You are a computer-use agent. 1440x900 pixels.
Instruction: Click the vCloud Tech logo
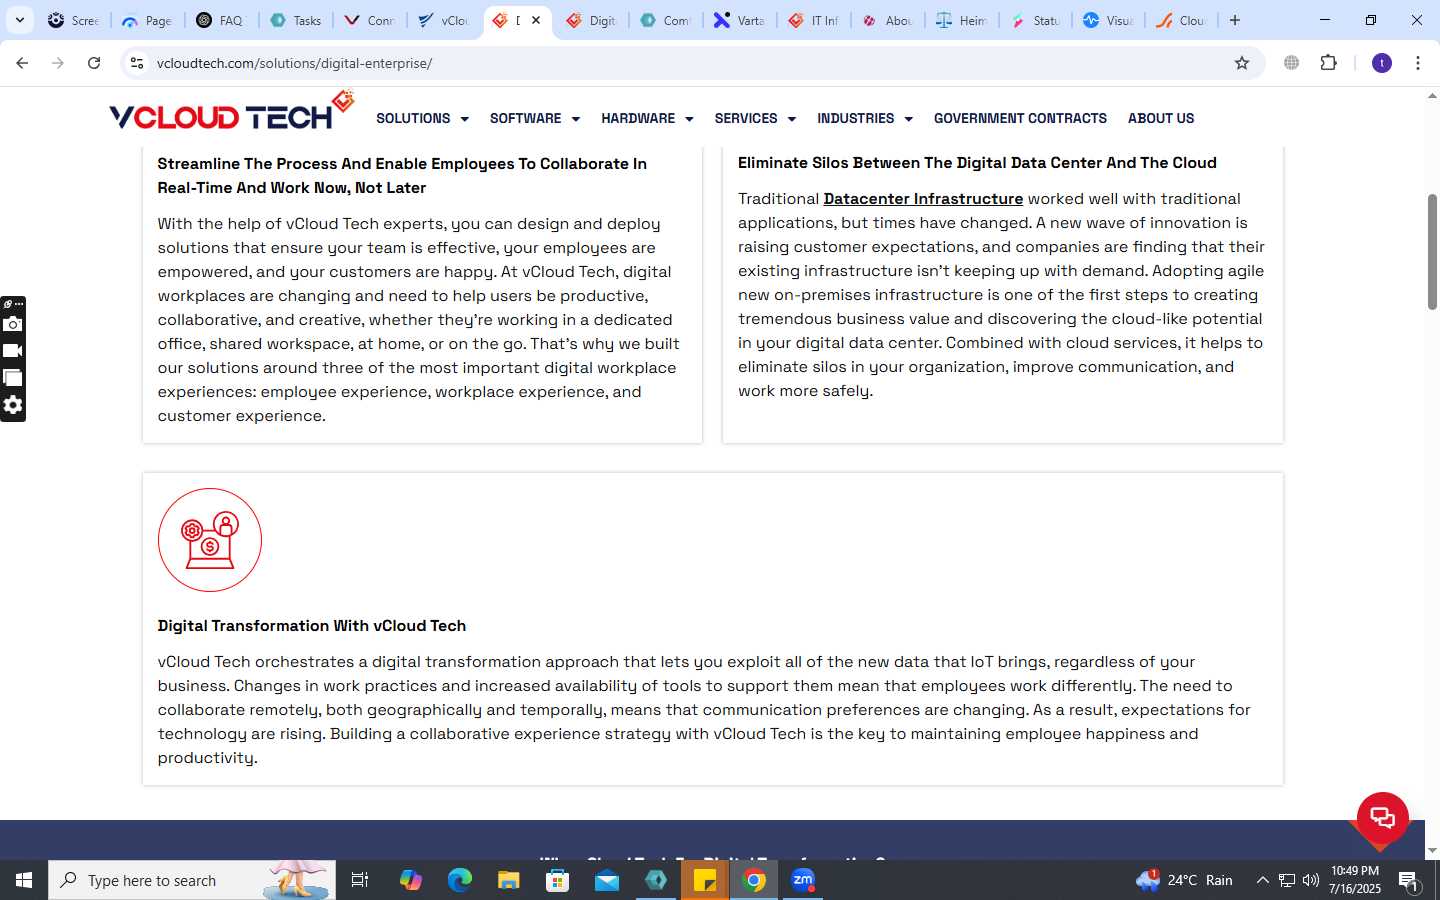point(232,112)
